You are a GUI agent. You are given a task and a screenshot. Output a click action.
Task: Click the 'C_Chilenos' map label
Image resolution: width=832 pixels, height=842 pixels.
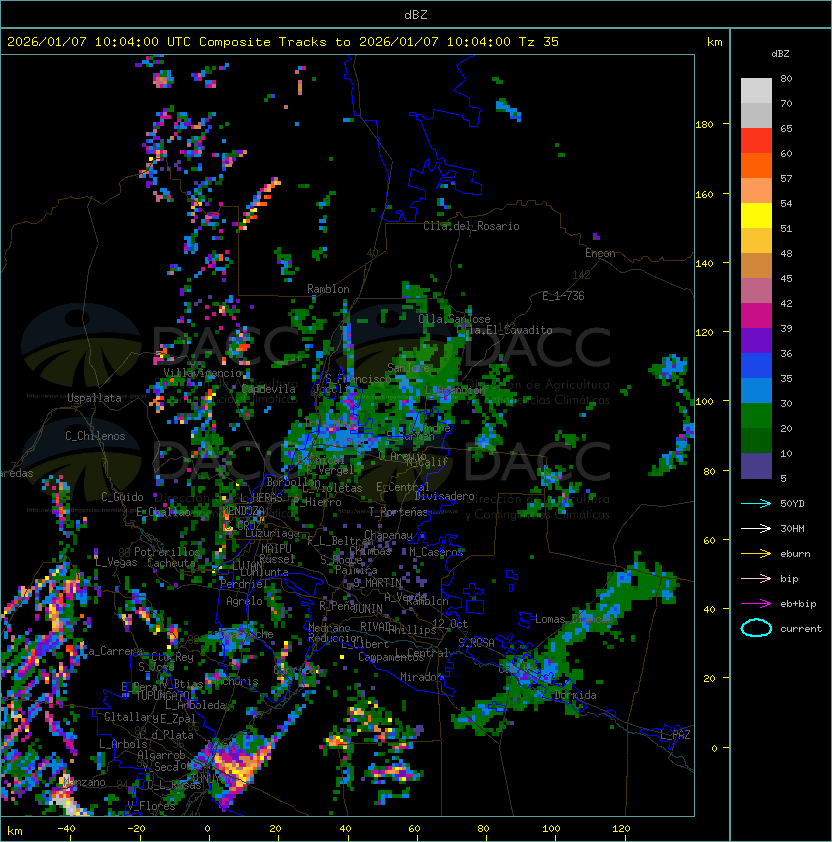pos(95,436)
